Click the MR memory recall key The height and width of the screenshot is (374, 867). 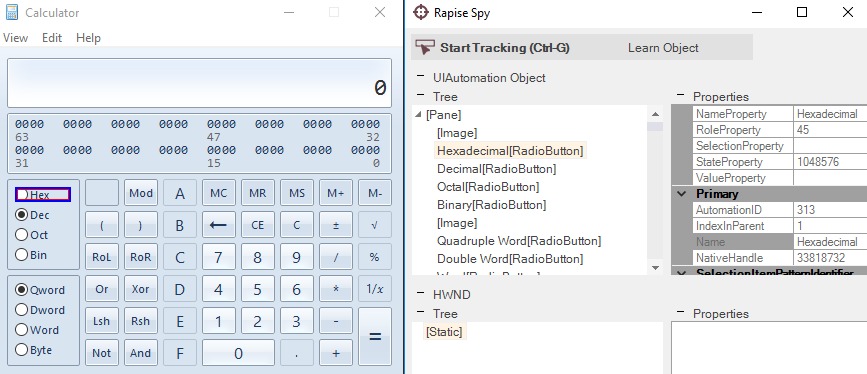point(258,193)
